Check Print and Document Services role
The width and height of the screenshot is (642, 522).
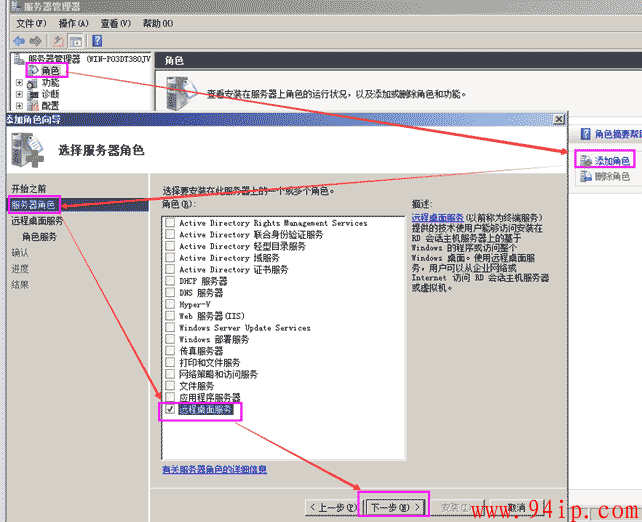click(170, 362)
